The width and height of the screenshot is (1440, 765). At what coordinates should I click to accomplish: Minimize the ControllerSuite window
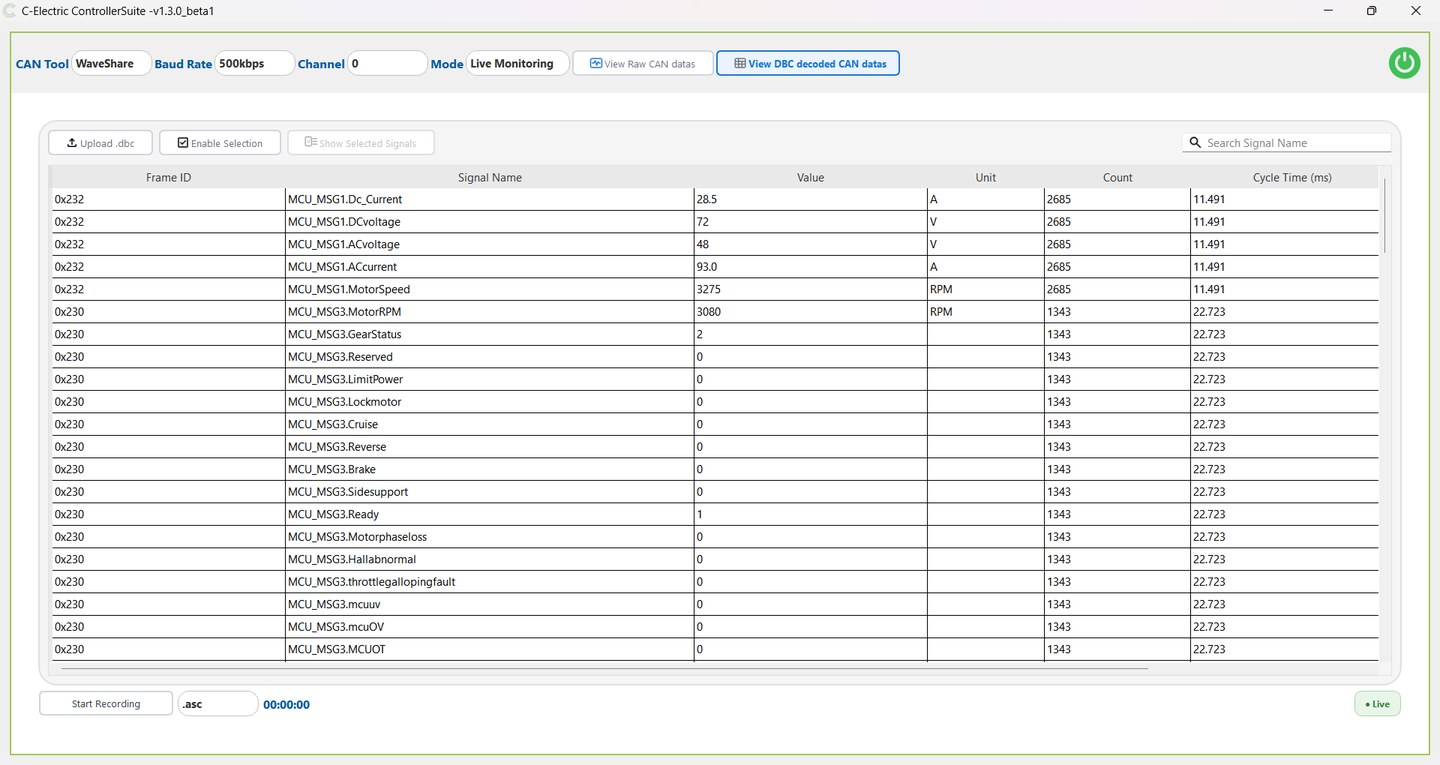coord(1328,11)
